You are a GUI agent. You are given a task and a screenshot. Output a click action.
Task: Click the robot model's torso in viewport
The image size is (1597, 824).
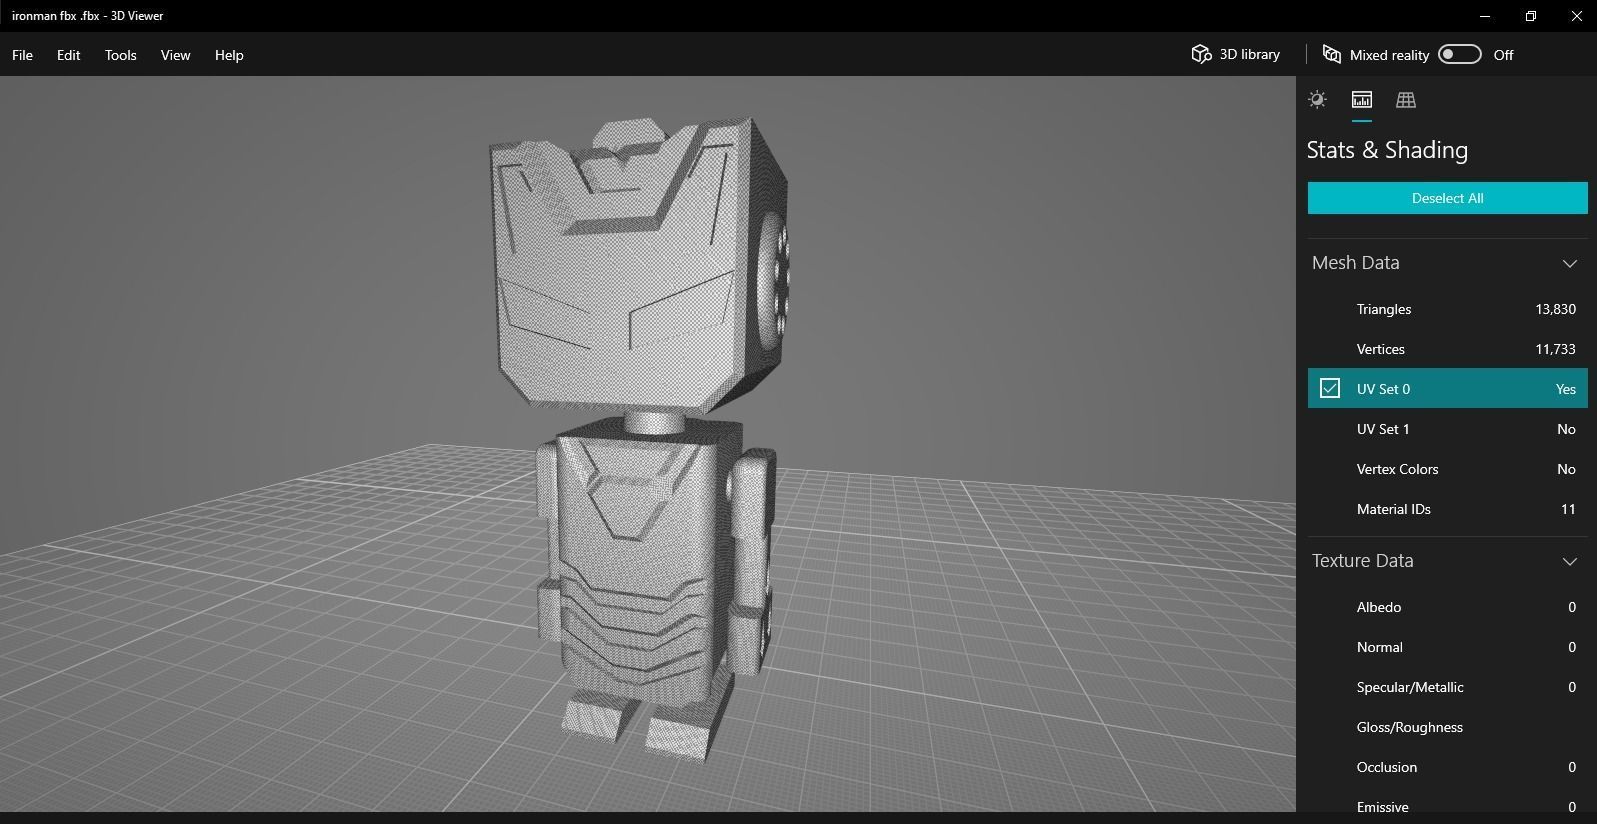click(650, 560)
